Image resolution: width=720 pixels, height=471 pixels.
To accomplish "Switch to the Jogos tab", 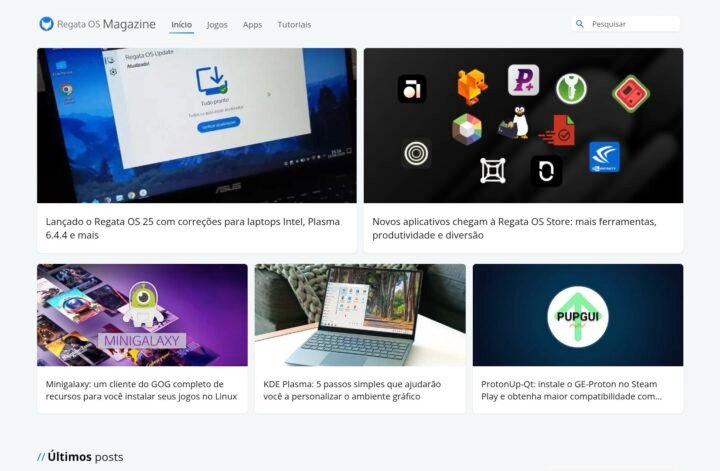I will (217, 24).
